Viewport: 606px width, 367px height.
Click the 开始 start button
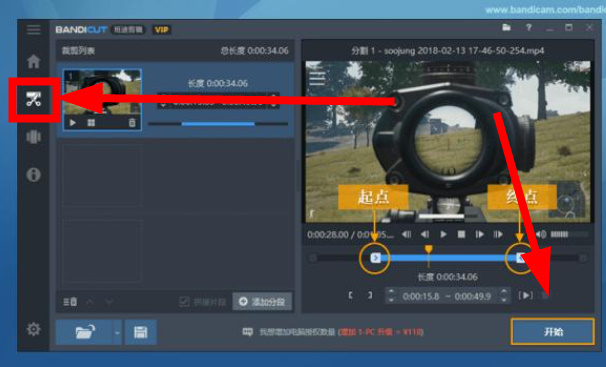point(553,332)
